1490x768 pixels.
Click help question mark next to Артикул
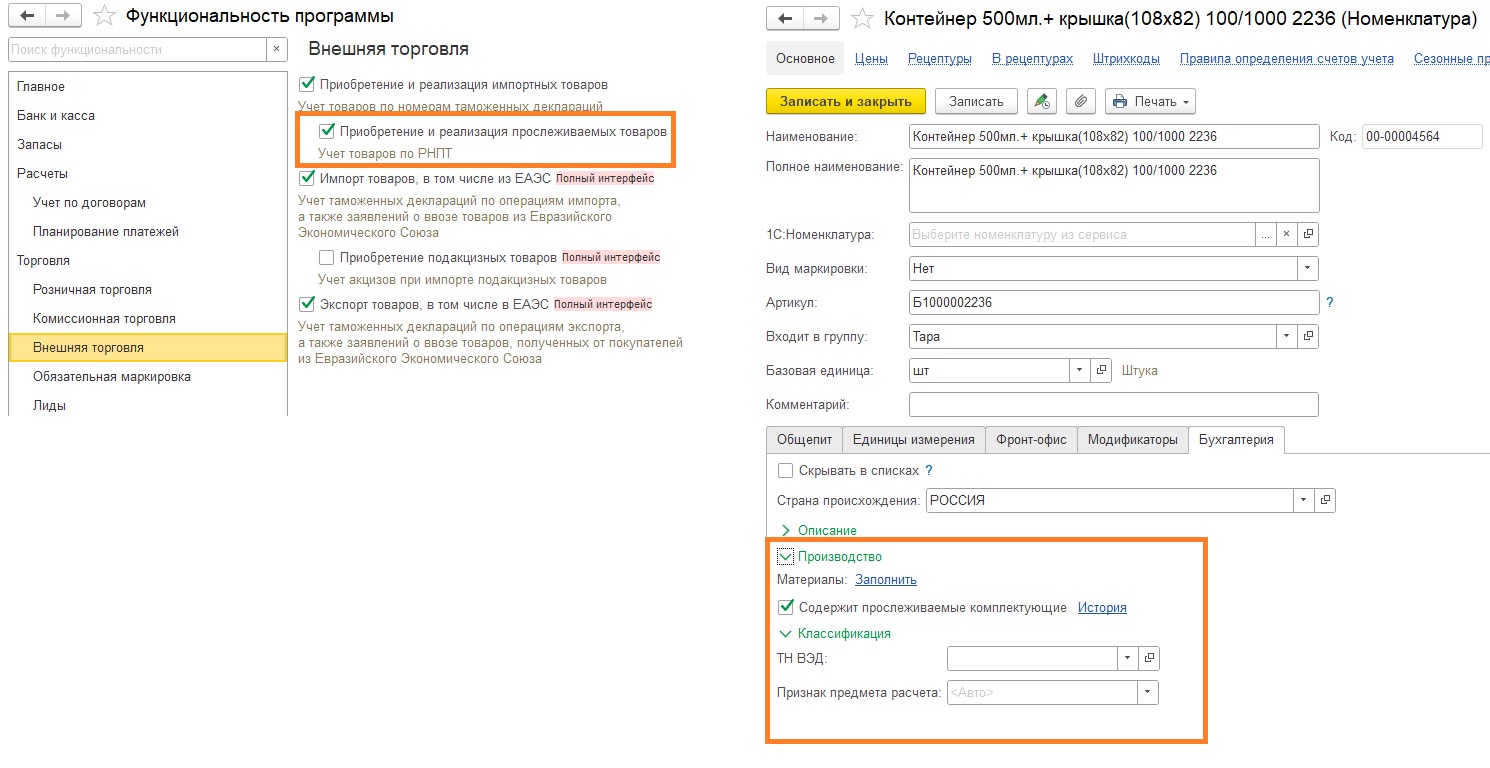[x=1329, y=302]
